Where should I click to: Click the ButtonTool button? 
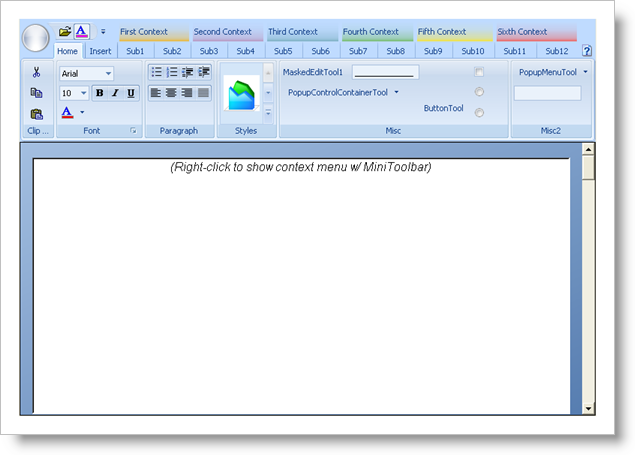[x=443, y=108]
